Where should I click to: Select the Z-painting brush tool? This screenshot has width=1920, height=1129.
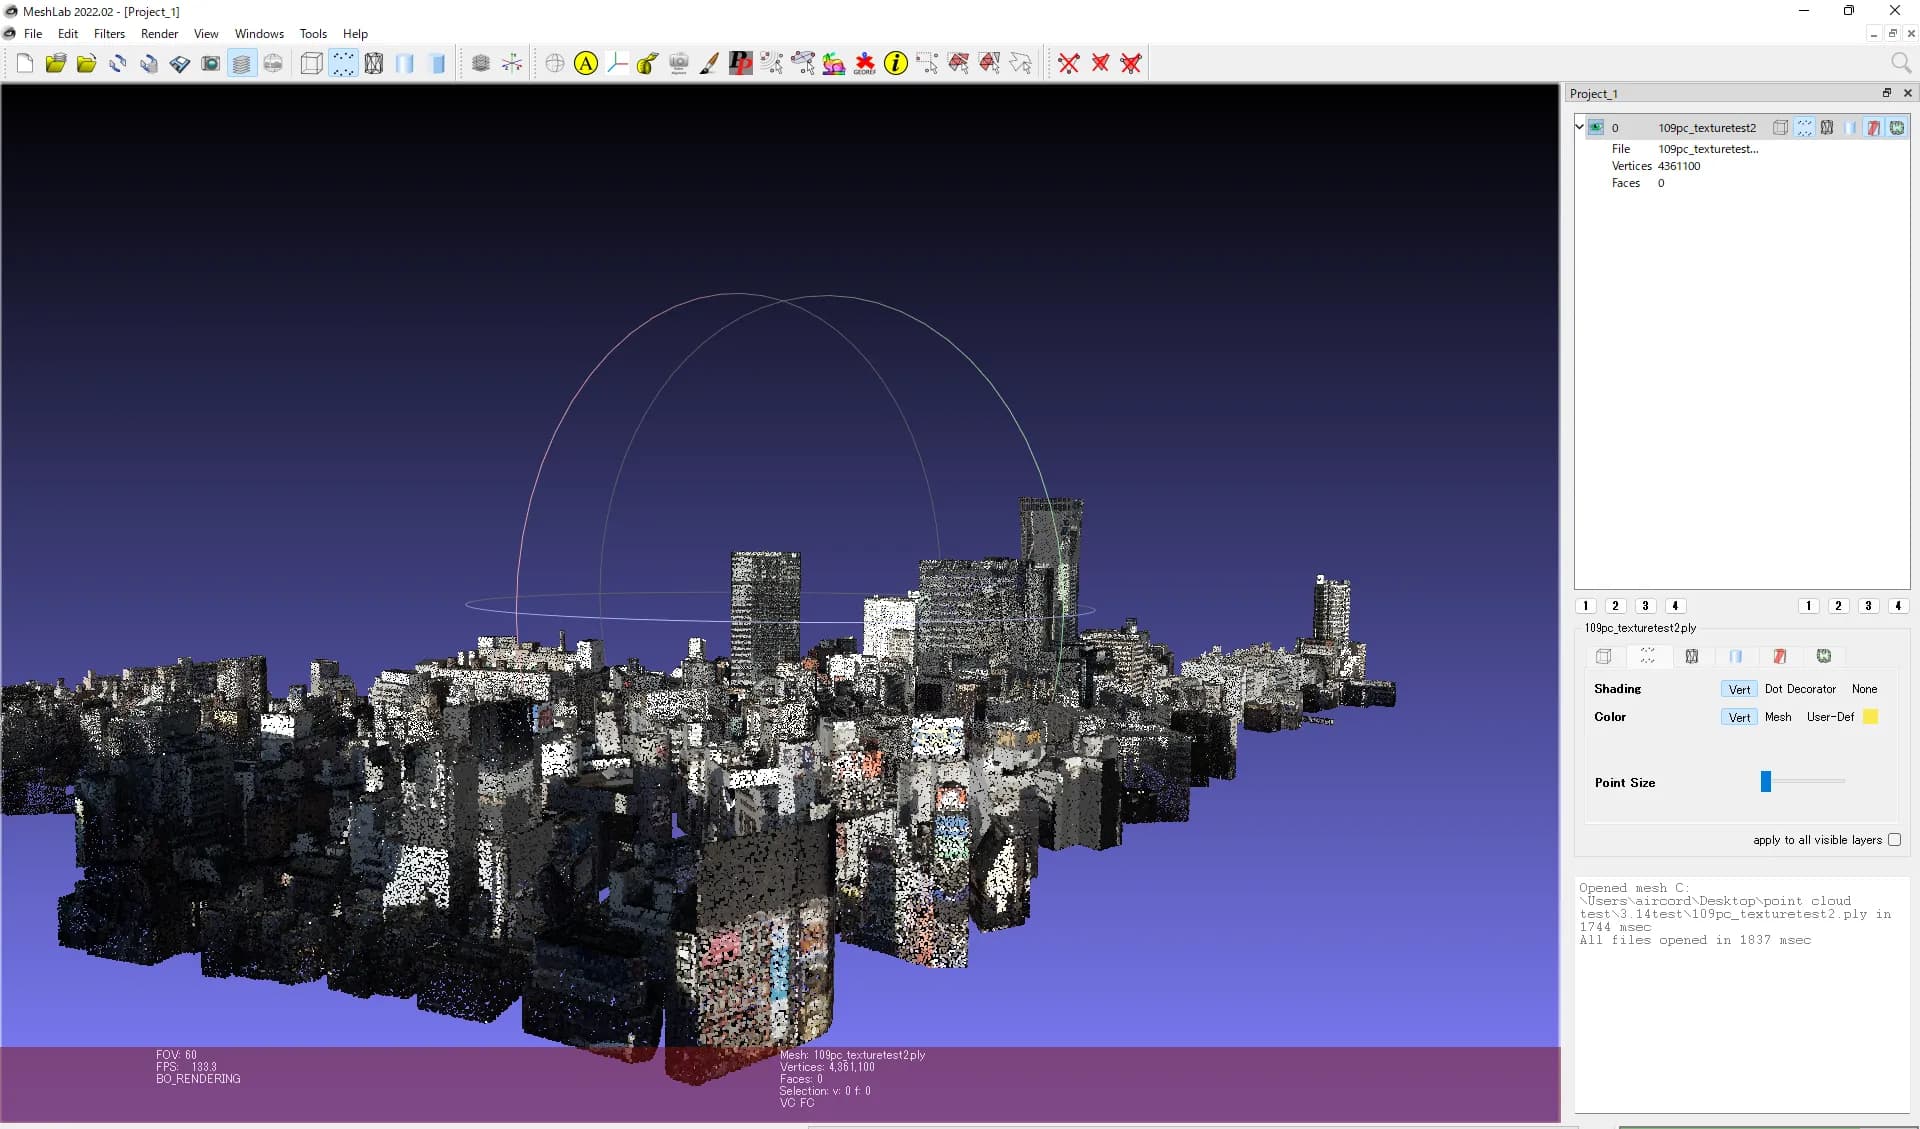coord(709,64)
